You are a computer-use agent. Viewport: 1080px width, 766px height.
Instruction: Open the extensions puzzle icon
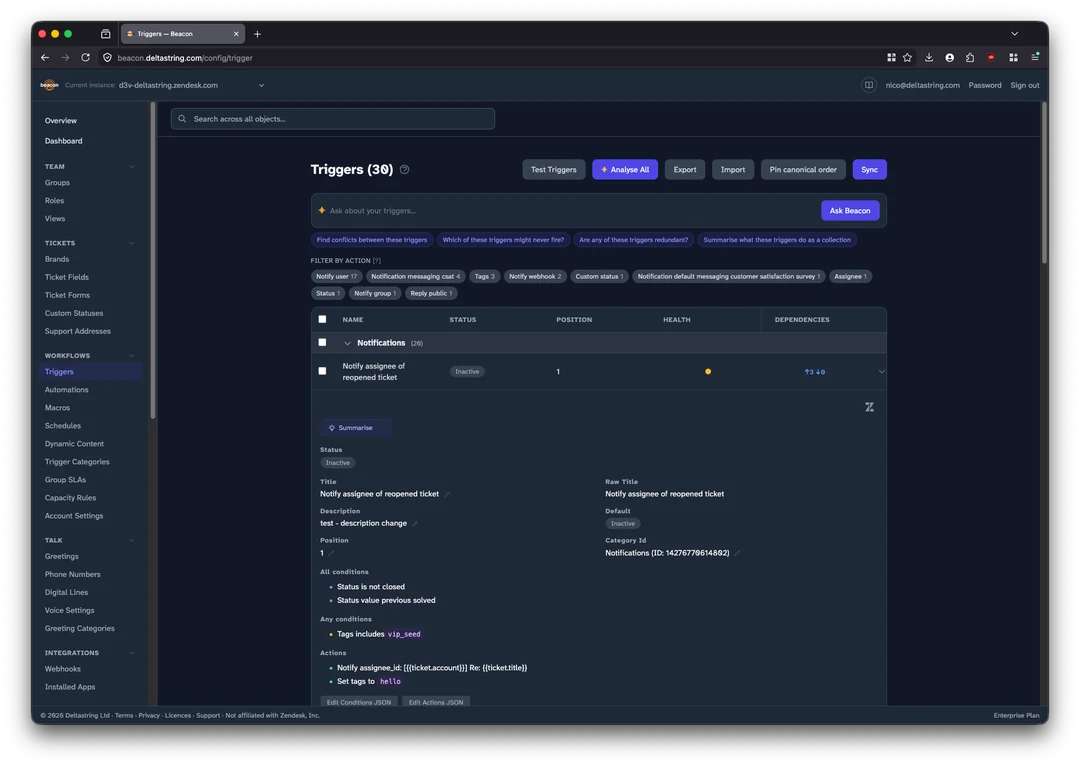[x=970, y=58]
